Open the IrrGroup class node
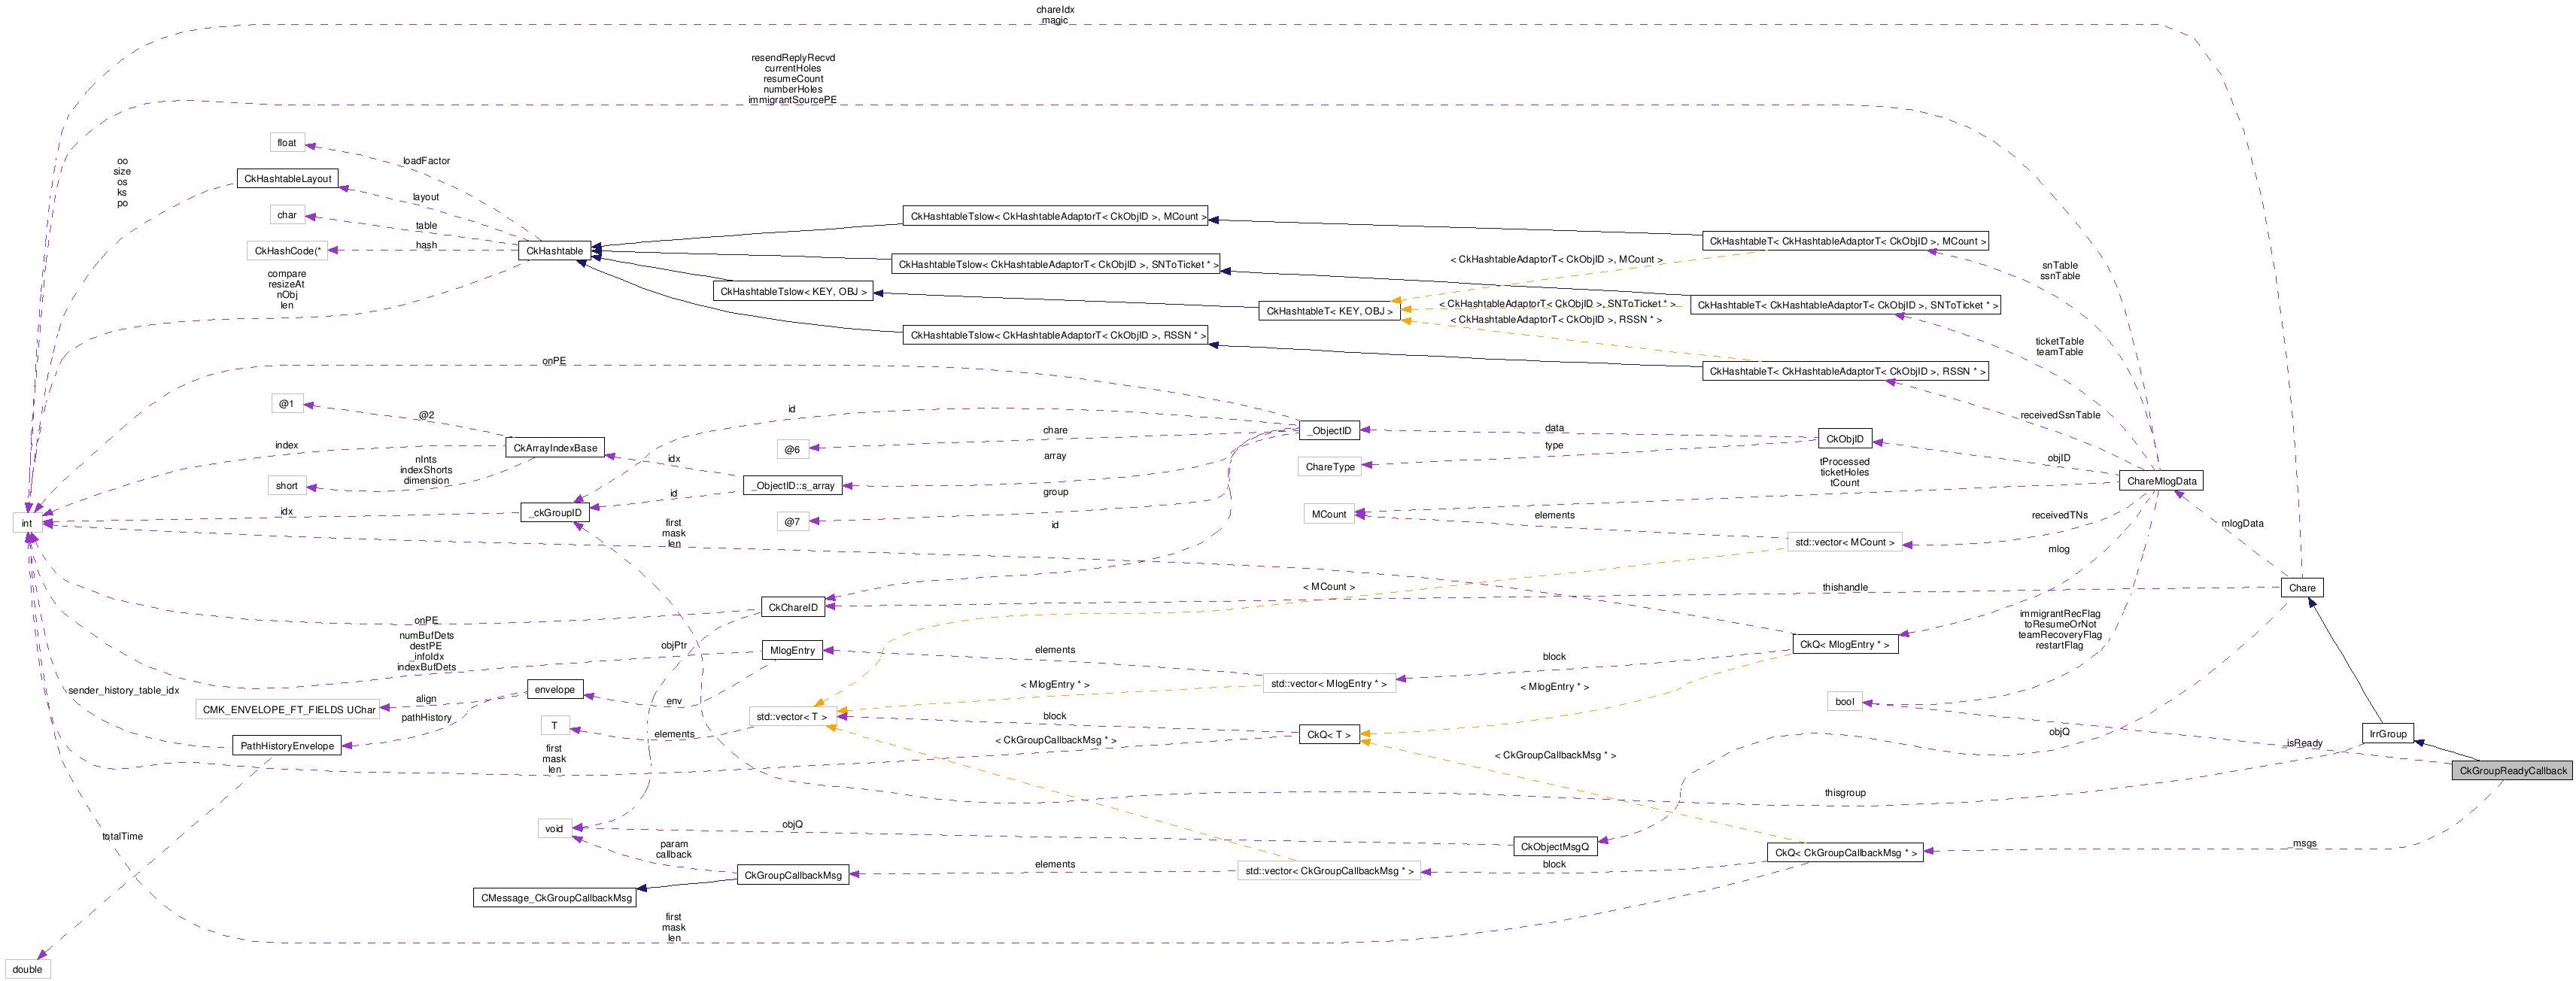Screen dimensions: 2576x981 [2387, 733]
